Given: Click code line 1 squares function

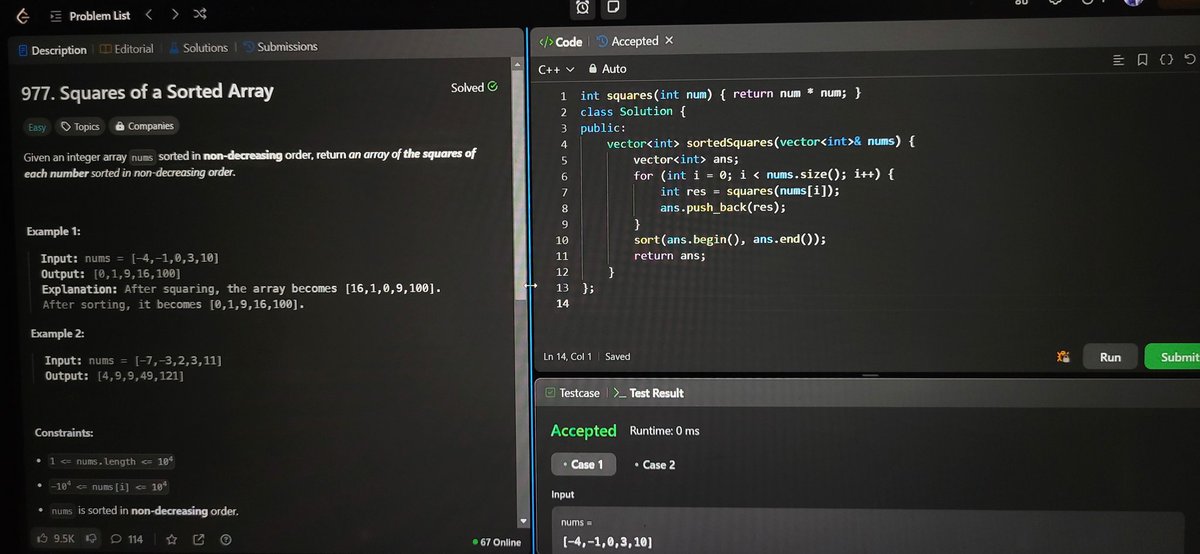Looking at the screenshot, I should [721, 94].
